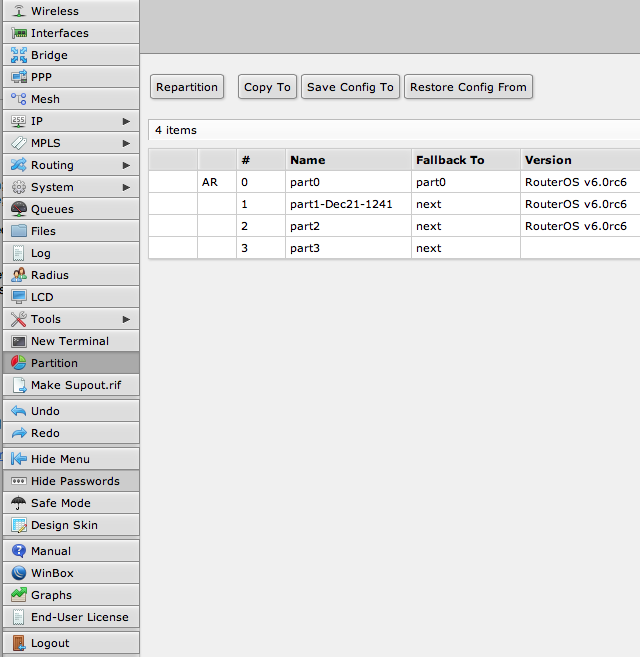
Task: Click the 4 items count bar
Action: (394, 130)
